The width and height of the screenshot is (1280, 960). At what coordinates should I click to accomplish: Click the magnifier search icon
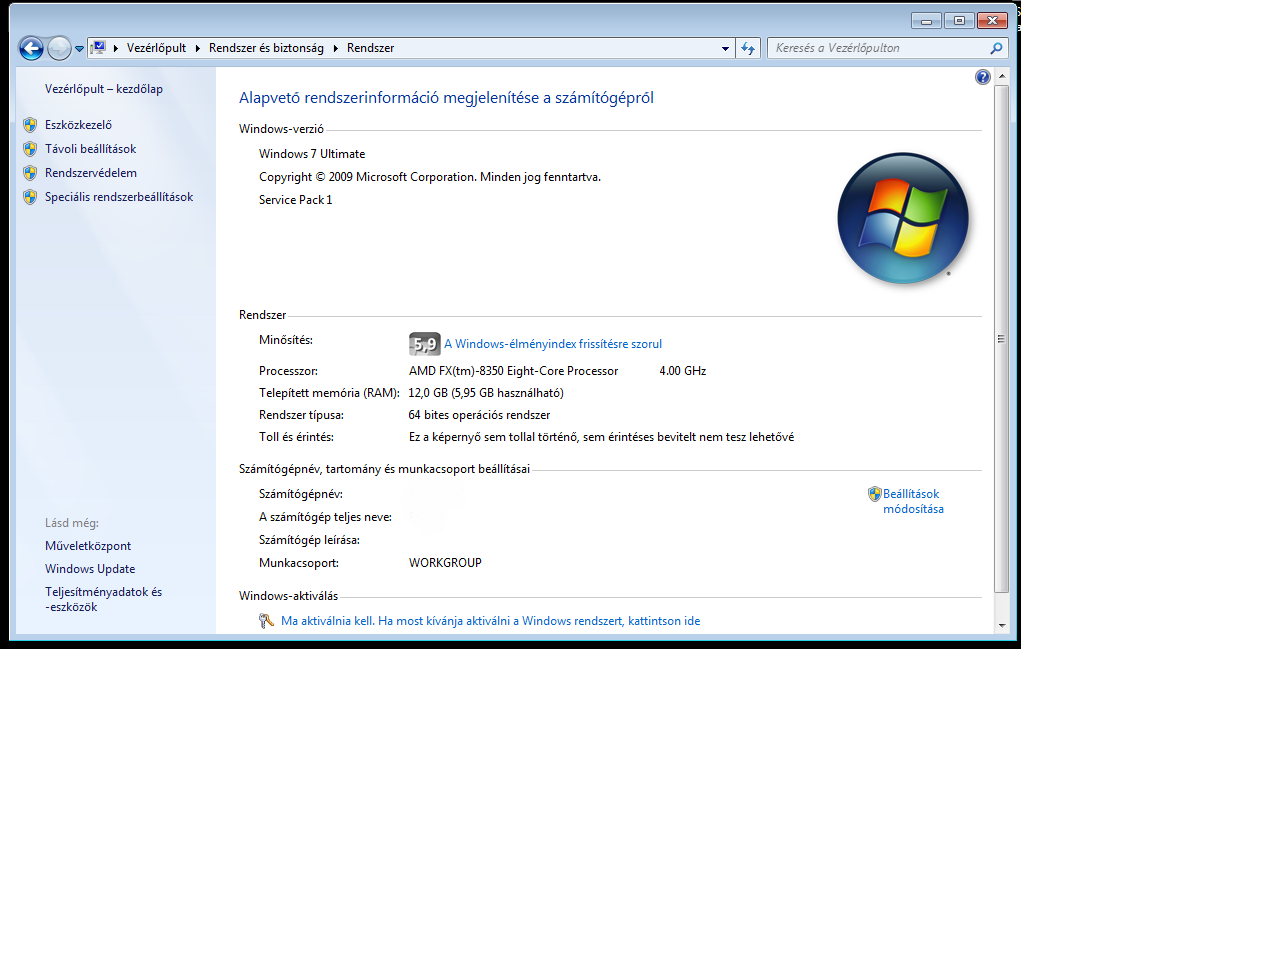(996, 48)
